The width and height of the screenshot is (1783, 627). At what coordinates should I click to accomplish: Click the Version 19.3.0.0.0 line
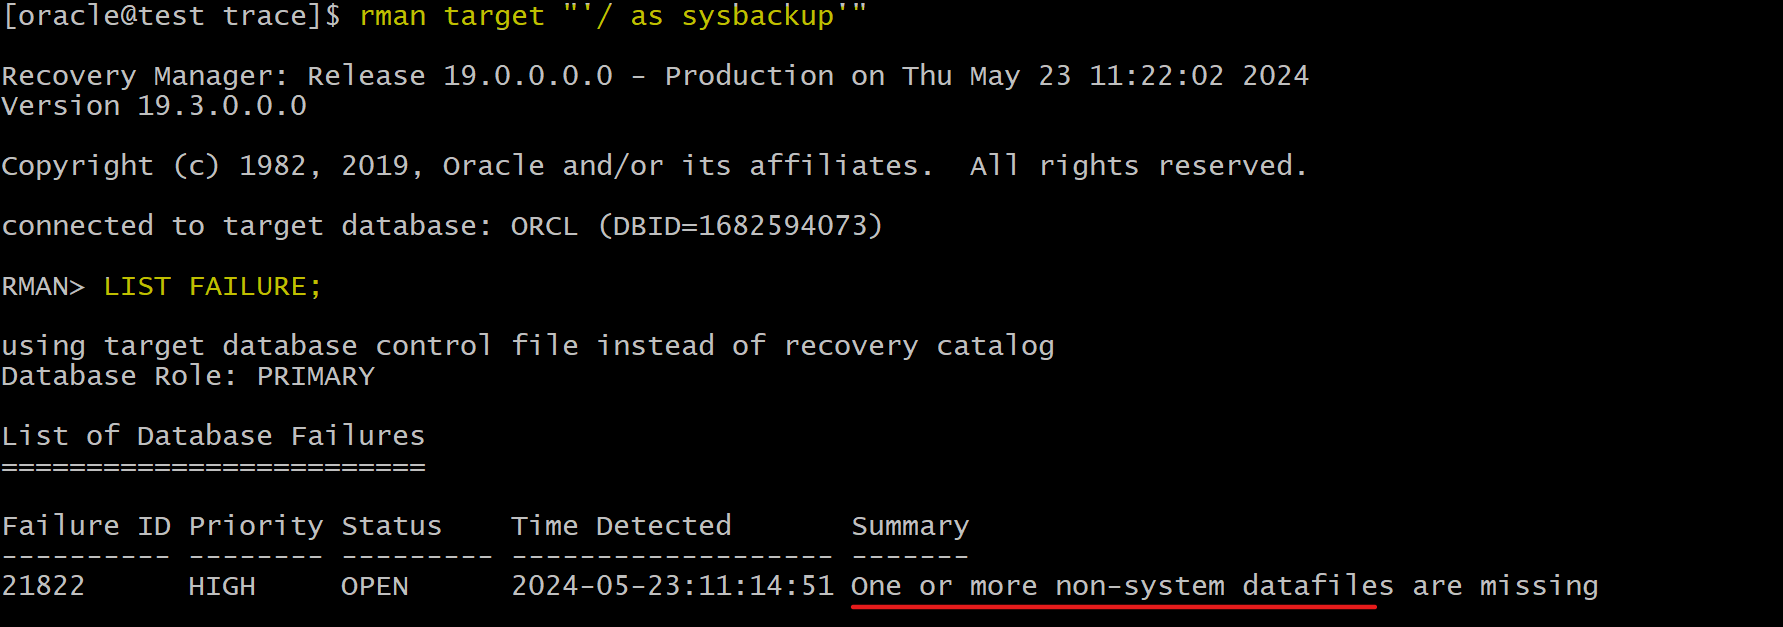click(x=154, y=106)
